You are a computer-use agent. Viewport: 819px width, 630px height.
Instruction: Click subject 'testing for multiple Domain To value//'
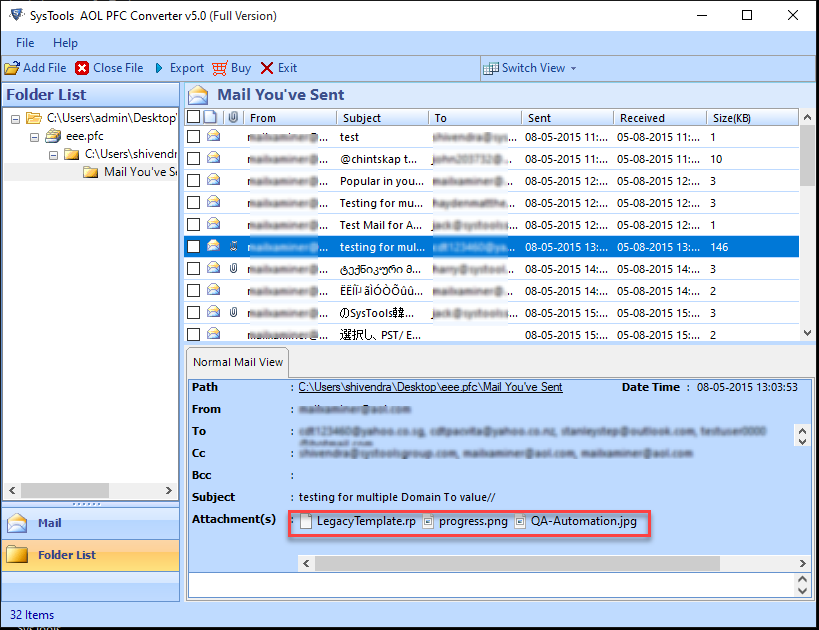397,497
